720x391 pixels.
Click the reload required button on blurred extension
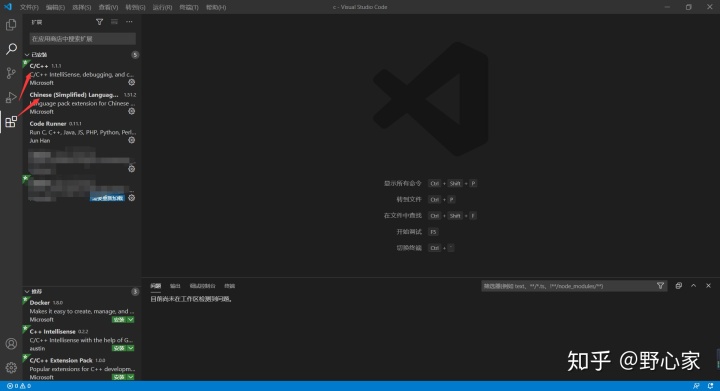[x=107, y=198]
